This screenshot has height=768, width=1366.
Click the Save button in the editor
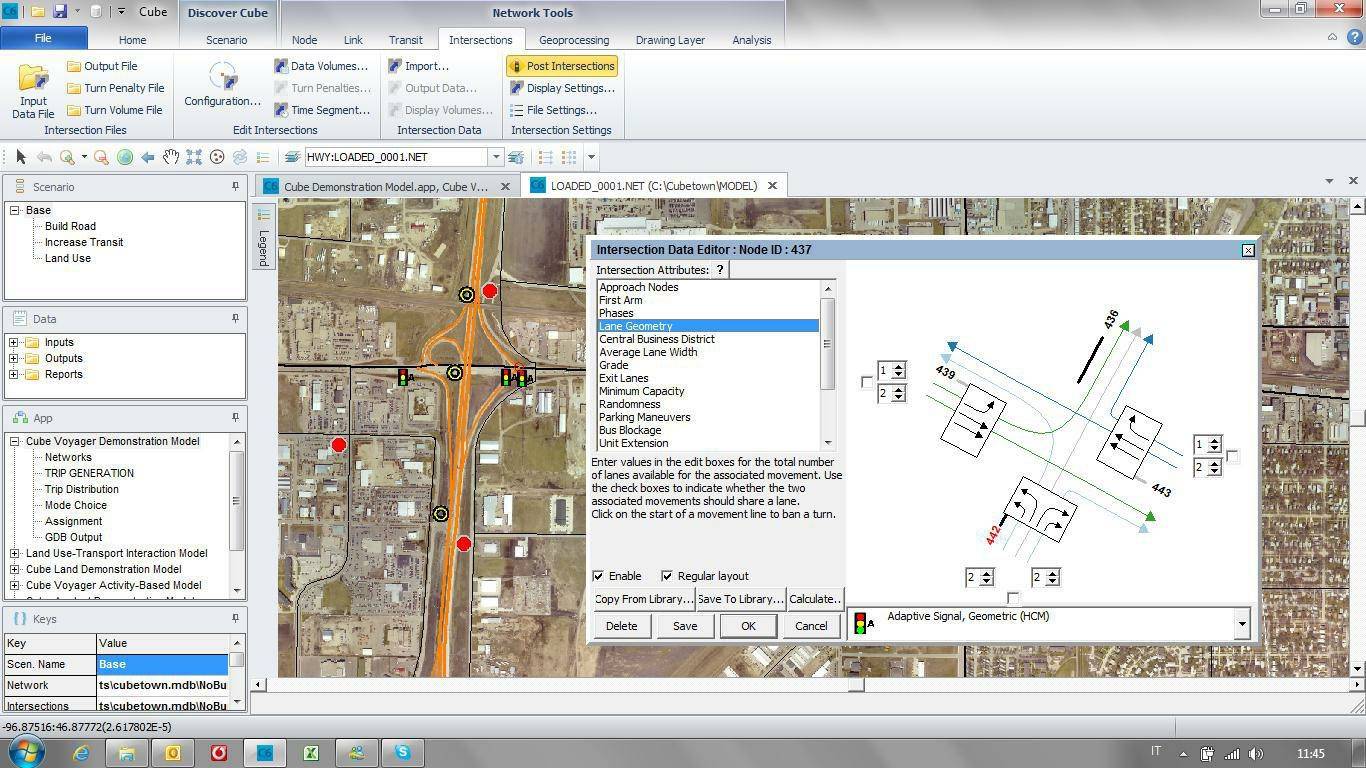685,626
